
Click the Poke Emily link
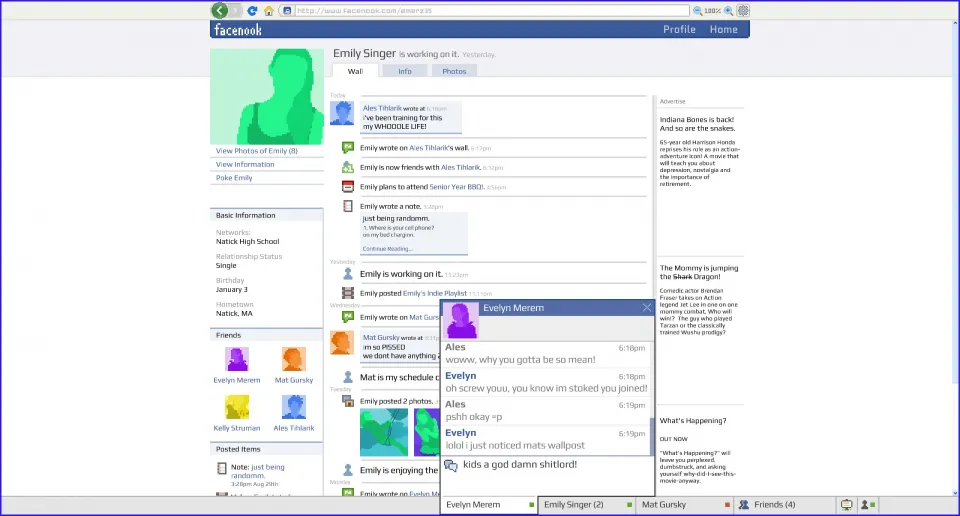234,178
